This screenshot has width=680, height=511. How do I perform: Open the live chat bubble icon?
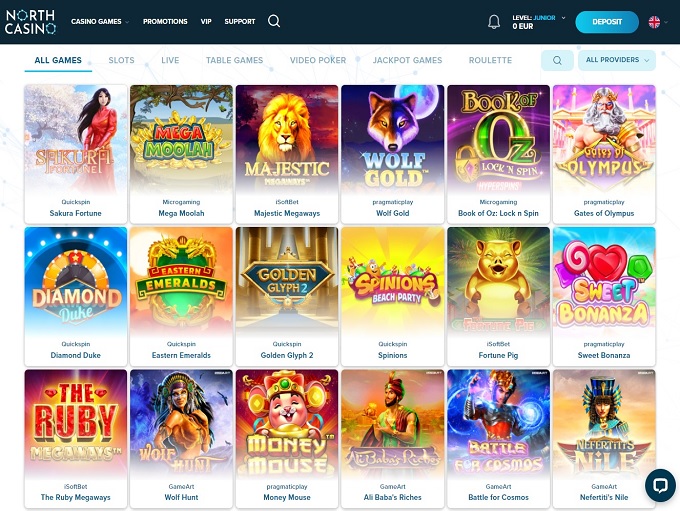(660, 485)
